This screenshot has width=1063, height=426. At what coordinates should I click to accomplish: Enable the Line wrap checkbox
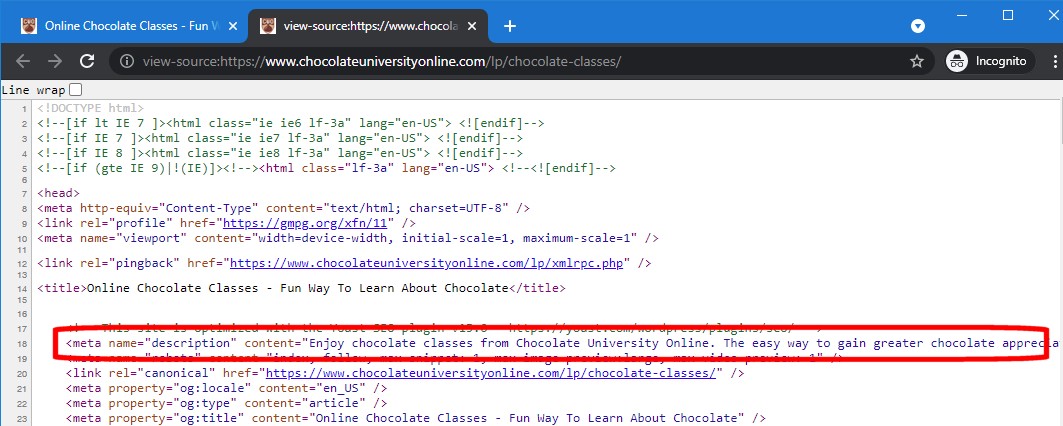click(x=75, y=90)
